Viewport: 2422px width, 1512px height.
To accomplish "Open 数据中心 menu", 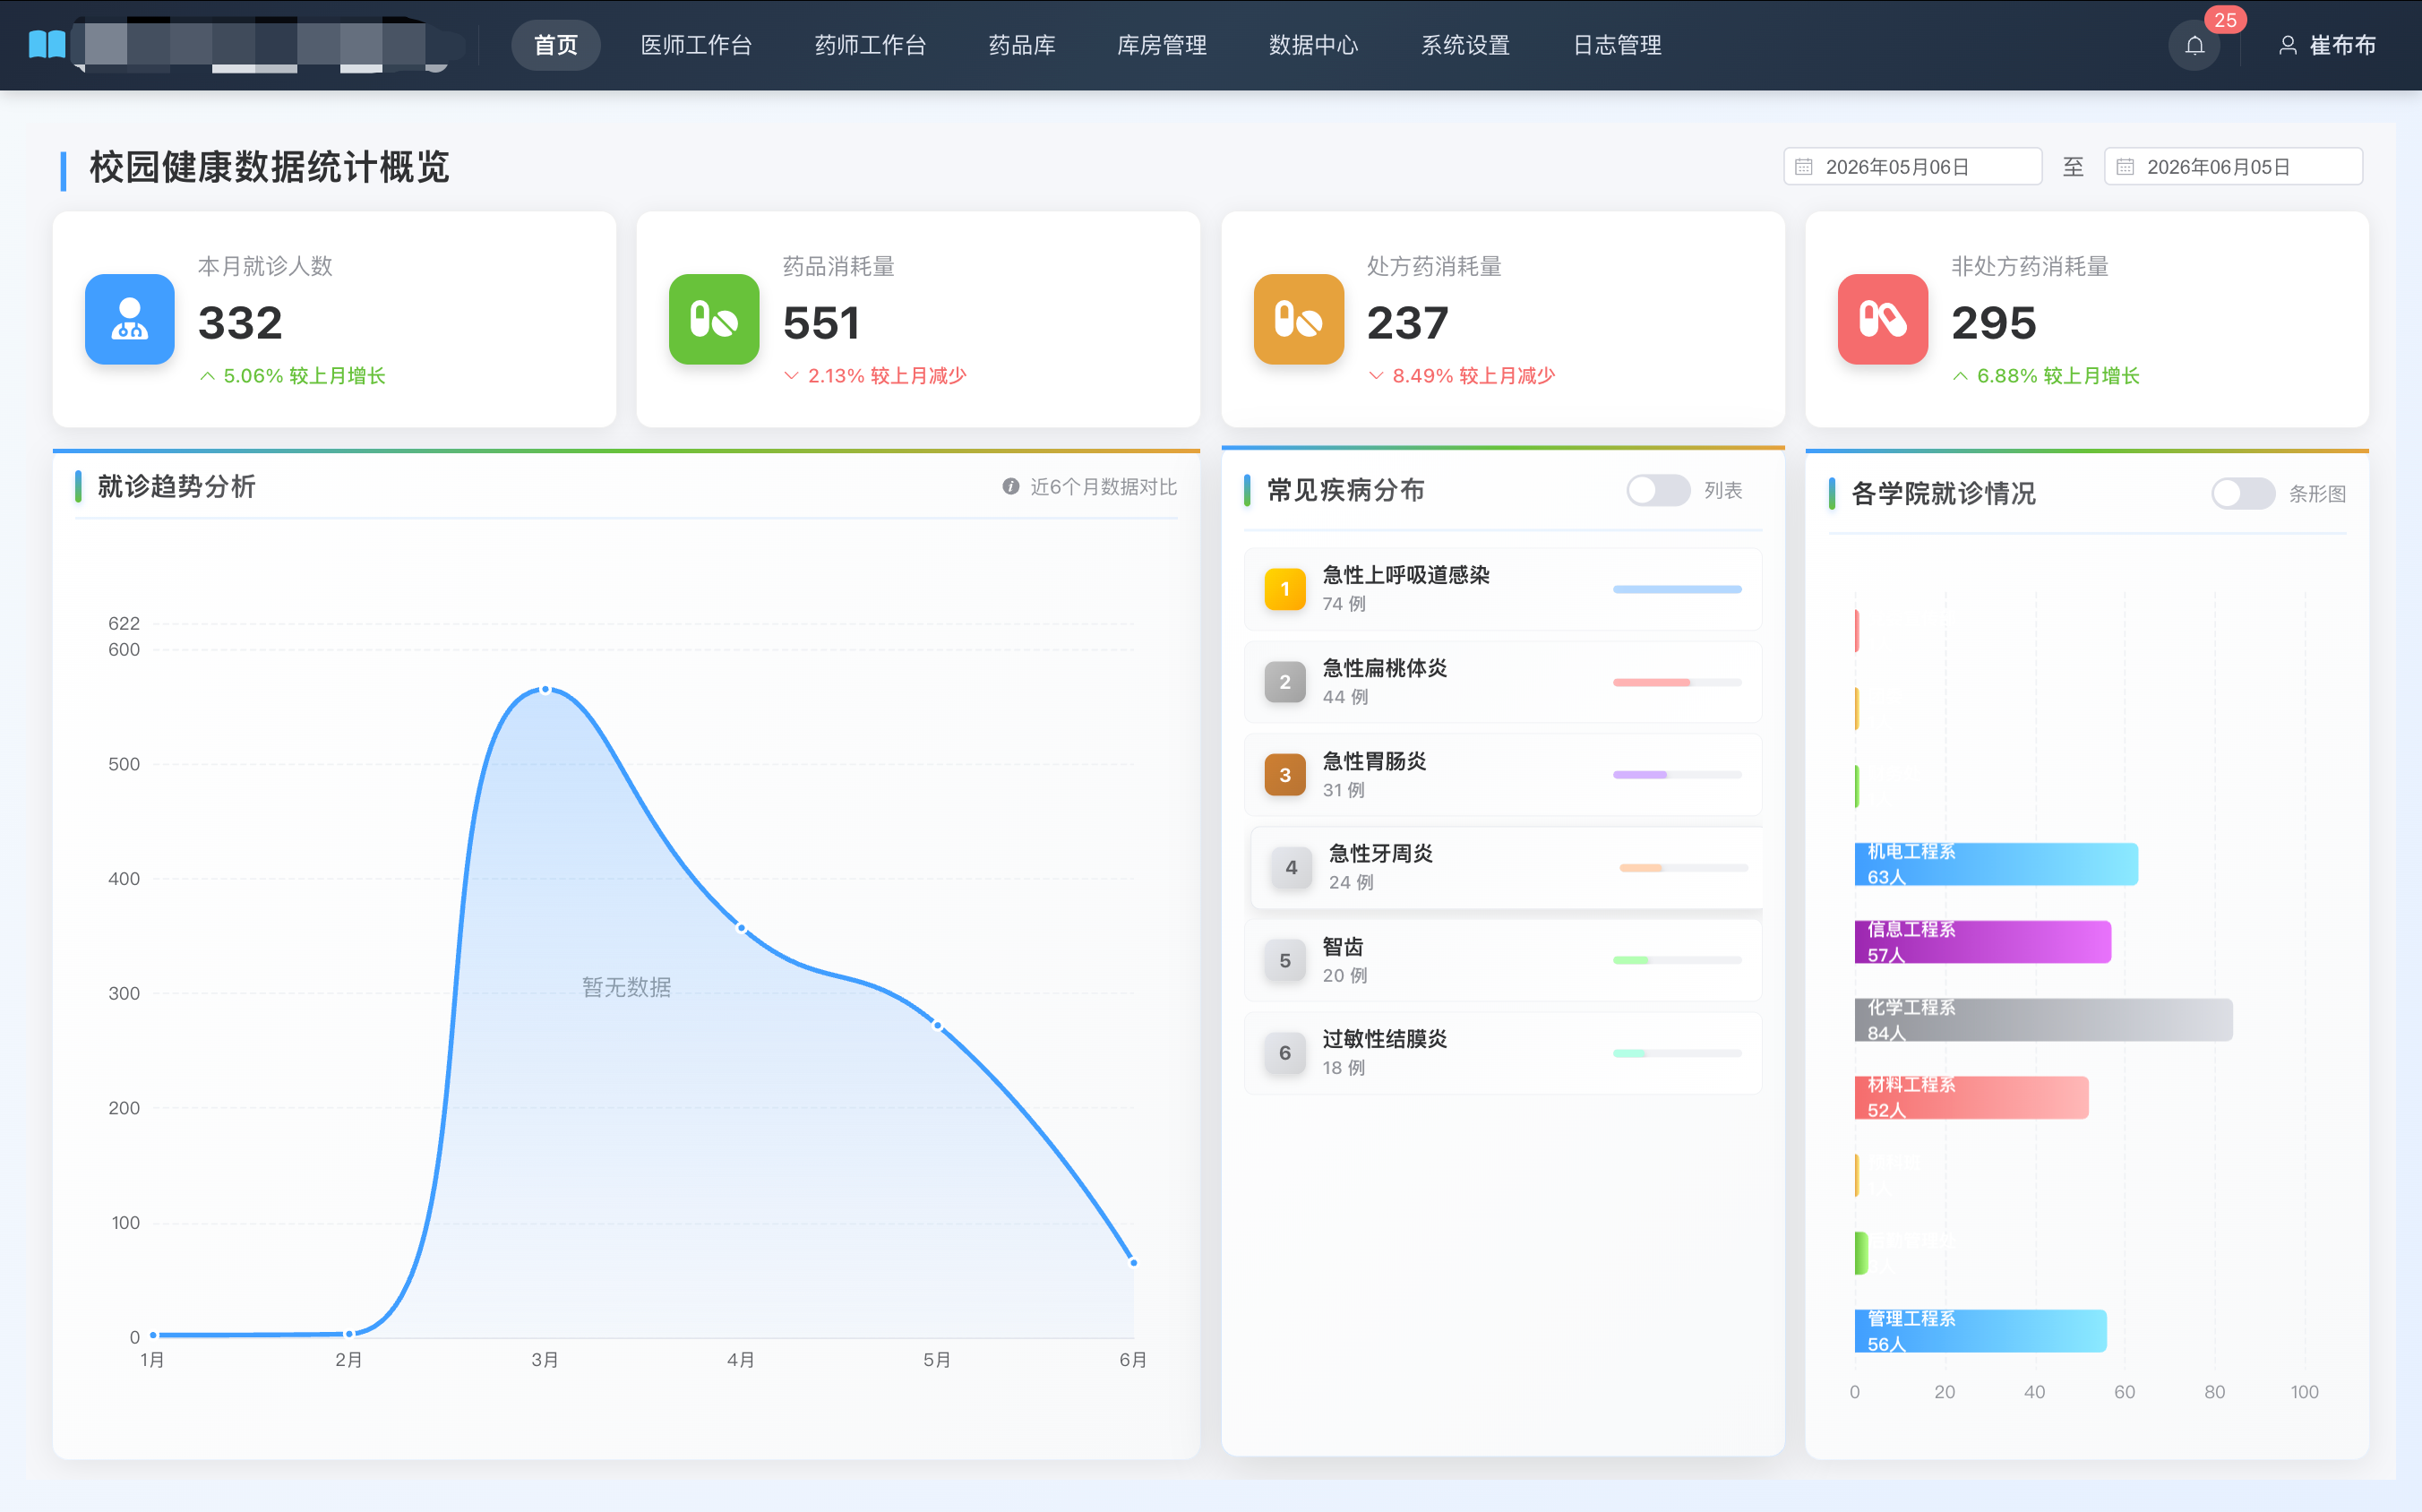I will point(1314,45).
